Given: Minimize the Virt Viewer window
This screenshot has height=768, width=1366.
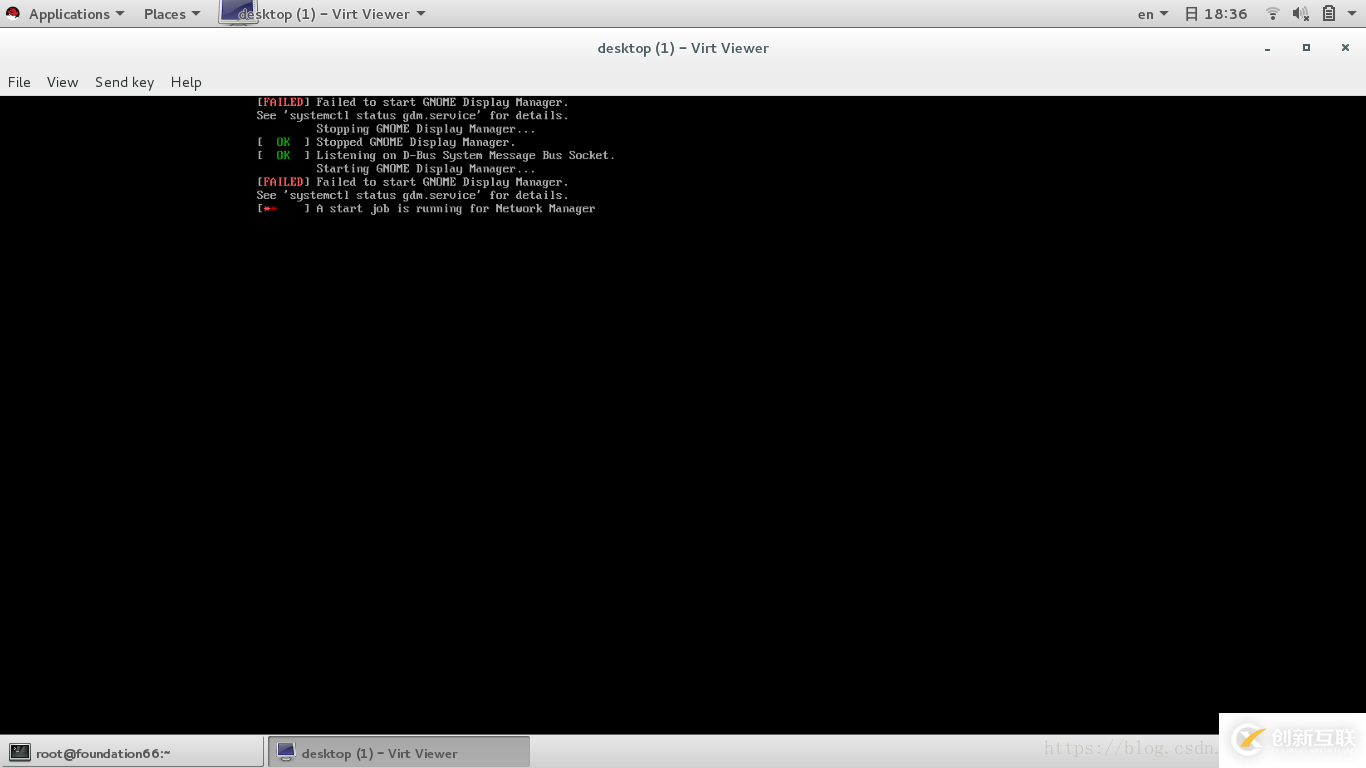Looking at the screenshot, I should pos(1267,48).
